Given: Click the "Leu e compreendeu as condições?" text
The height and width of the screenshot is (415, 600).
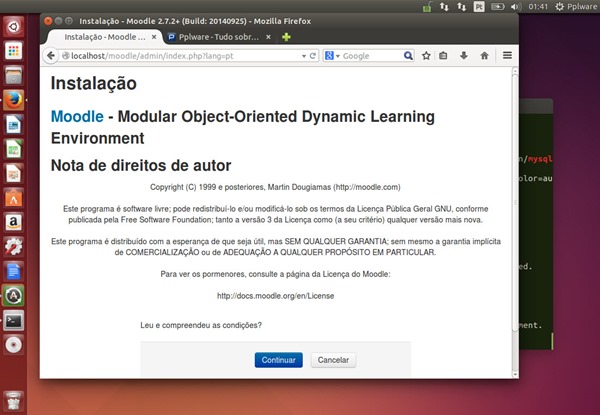Looking at the screenshot, I should click(x=201, y=325).
